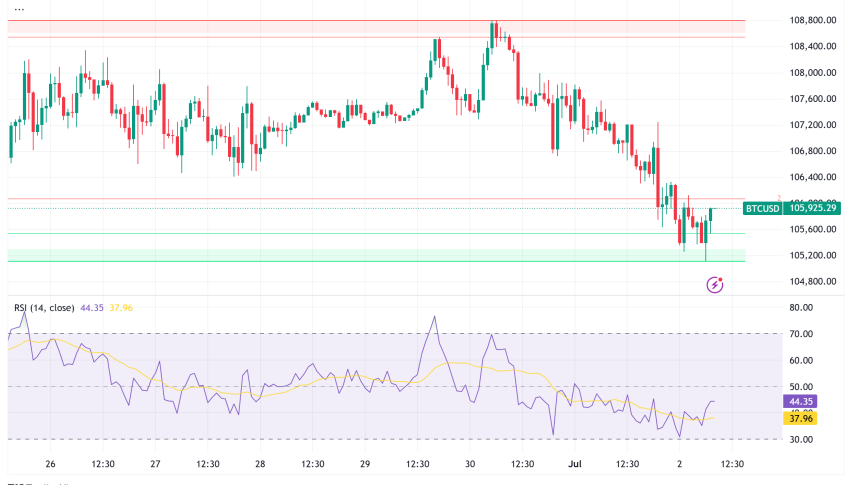
Task: Select the yellow RSI average 37.96 in legend
Action: (x=121, y=308)
